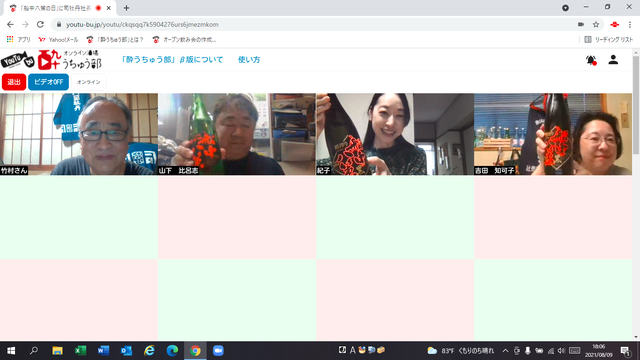Click the Chrome profile dropdown circle in title bar
The image size is (640, 360).
pos(565,8)
